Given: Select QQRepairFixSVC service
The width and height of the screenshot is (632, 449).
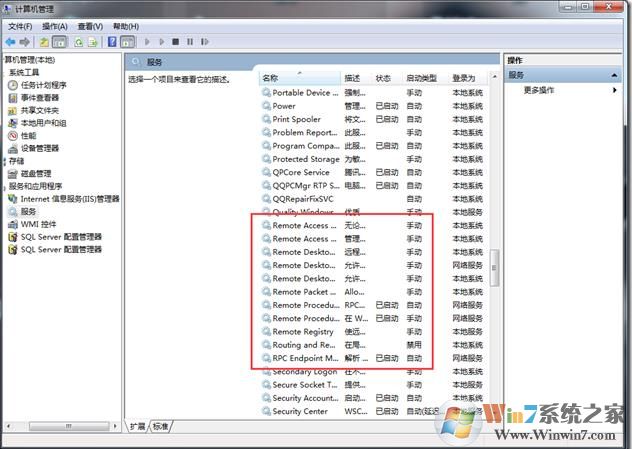Looking at the screenshot, I should [x=373, y=199].
